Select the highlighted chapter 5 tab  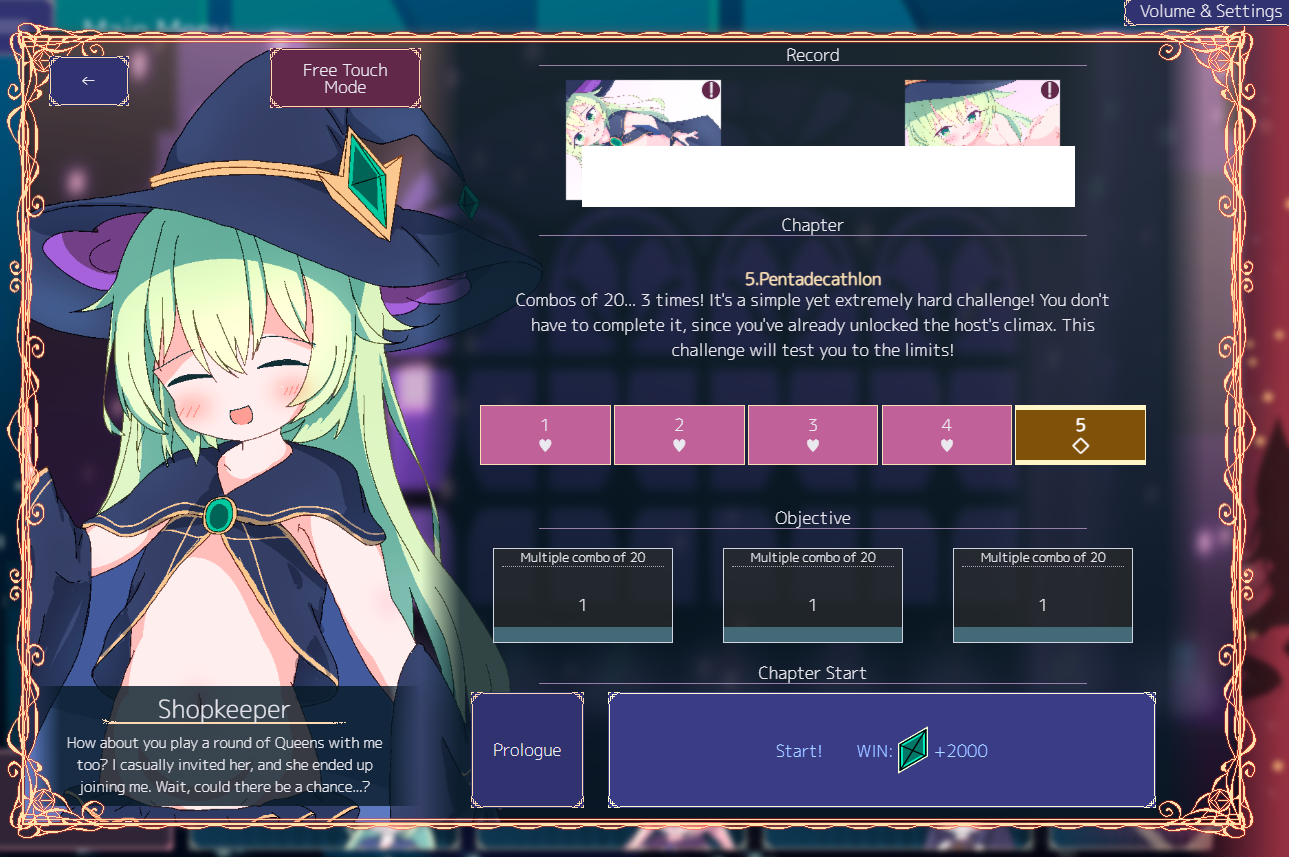click(x=1081, y=435)
